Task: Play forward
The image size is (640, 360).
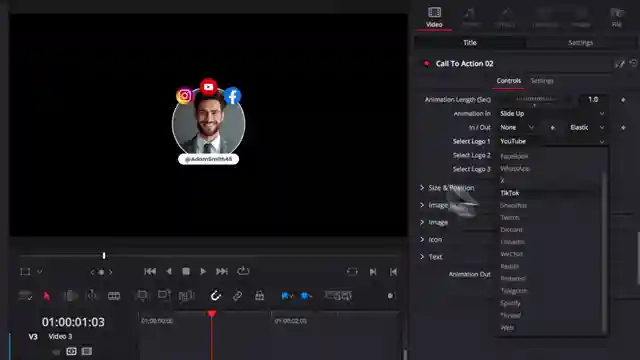Action: pyautogui.click(x=203, y=271)
